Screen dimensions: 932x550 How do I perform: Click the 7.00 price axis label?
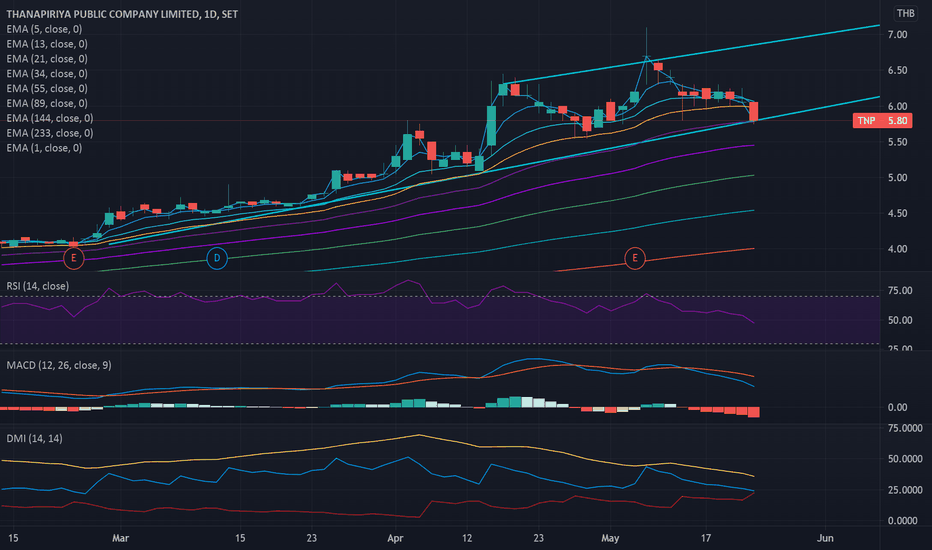tap(898, 35)
